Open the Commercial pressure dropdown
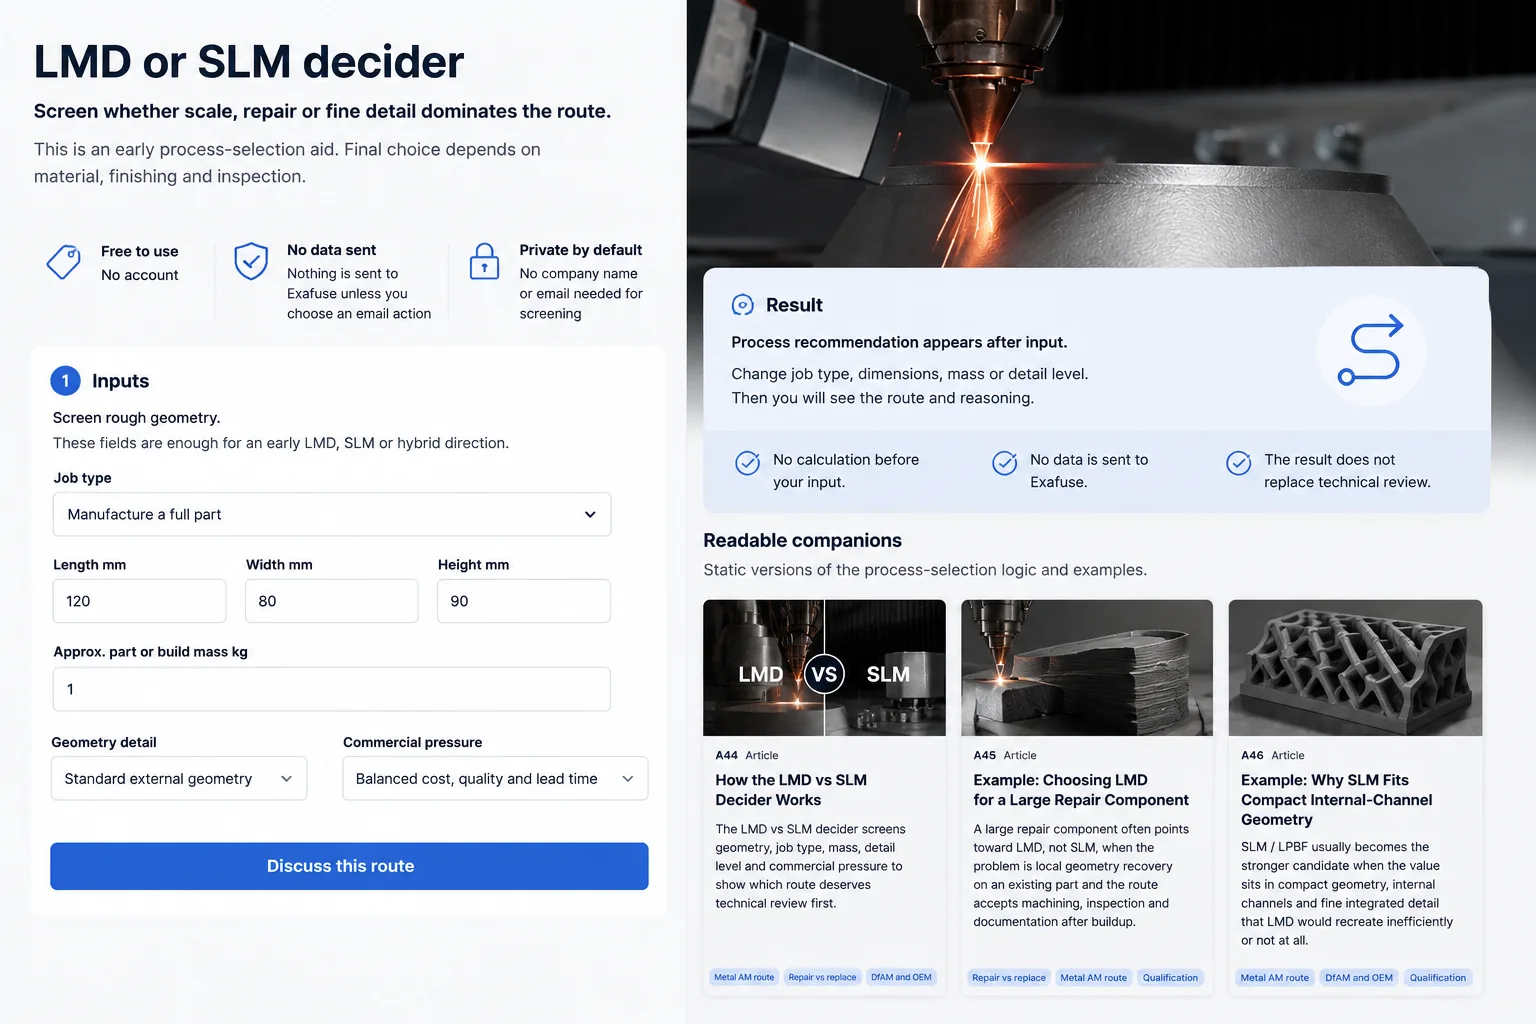Image resolution: width=1536 pixels, height=1024 pixels. click(x=495, y=779)
